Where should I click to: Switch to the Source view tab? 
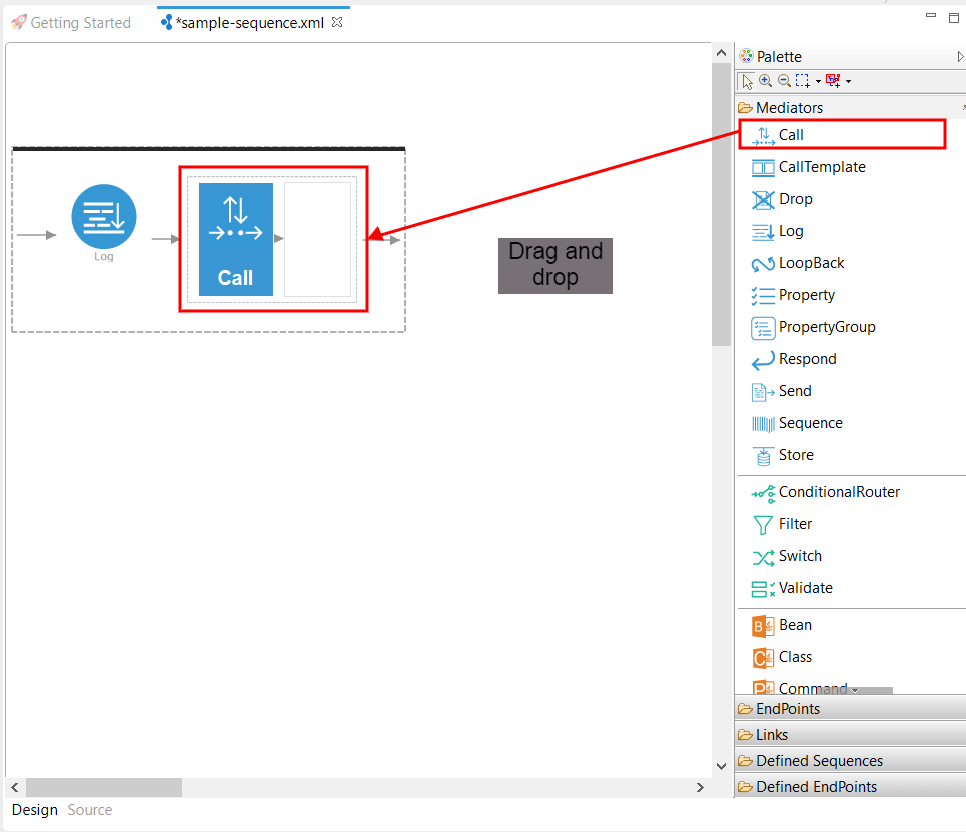89,809
